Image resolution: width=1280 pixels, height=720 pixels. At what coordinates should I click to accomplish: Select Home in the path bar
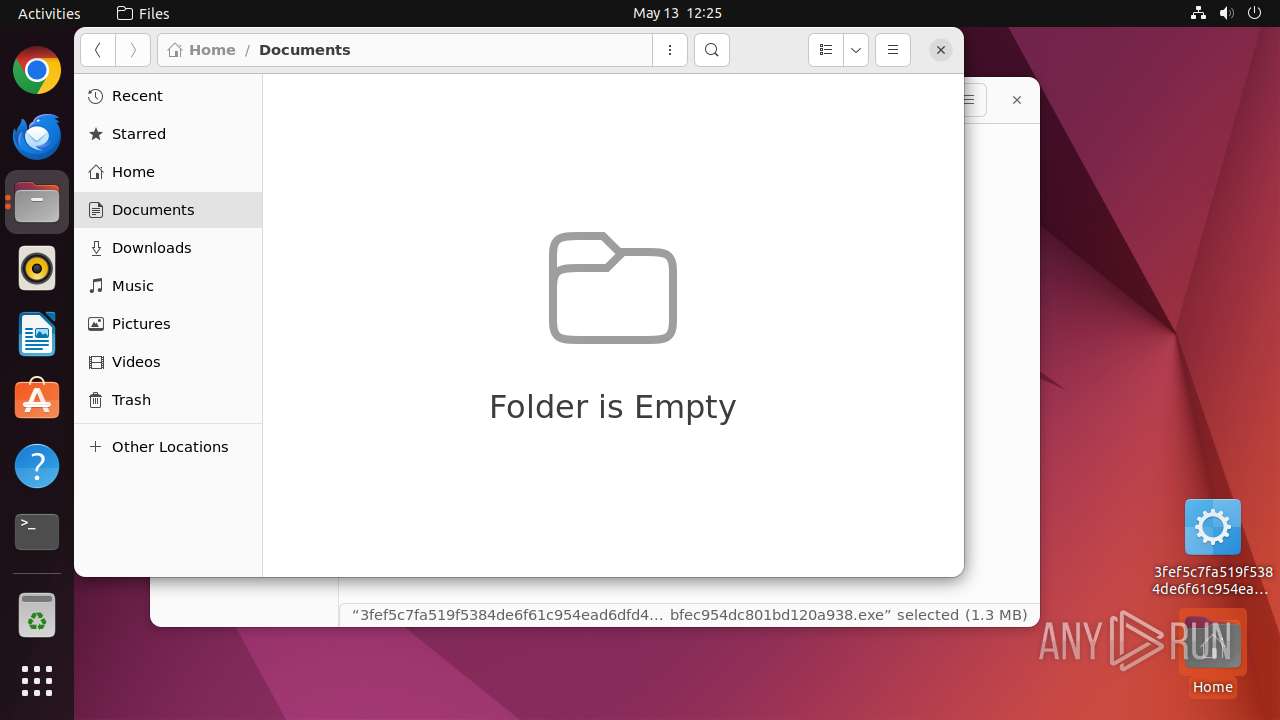pyautogui.click(x=202, y=50)
